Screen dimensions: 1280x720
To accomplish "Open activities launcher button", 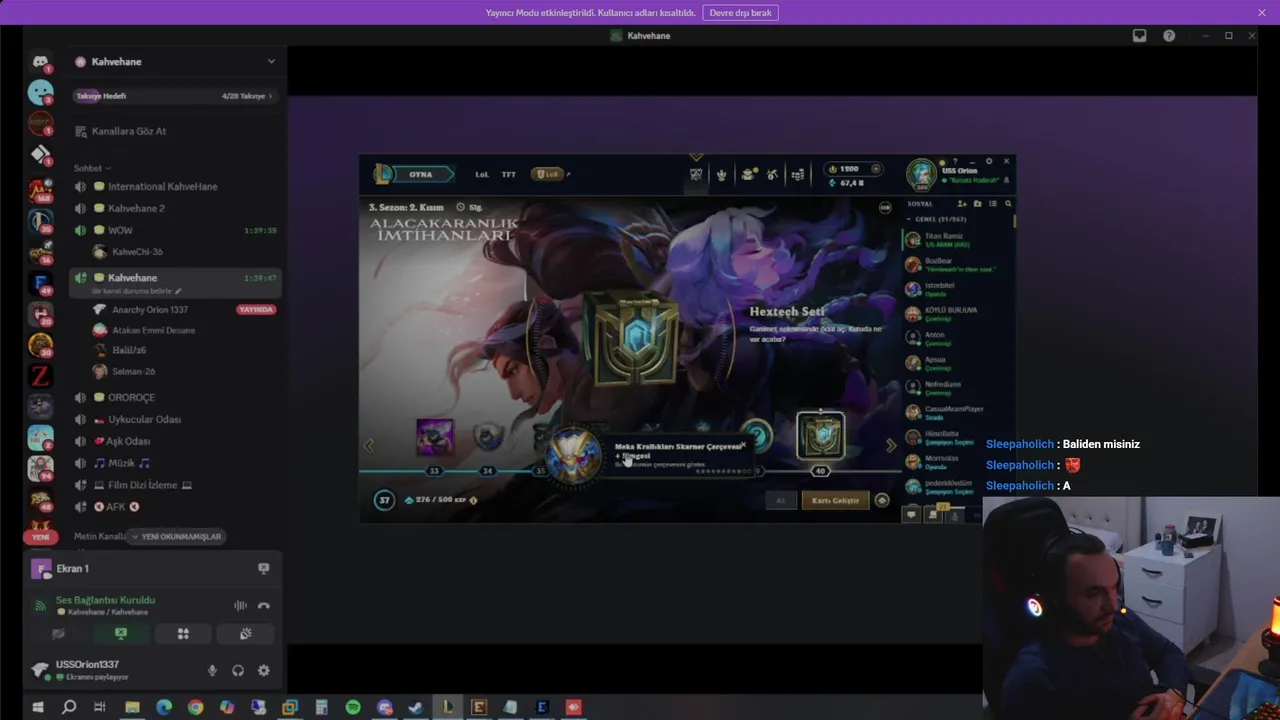I will [183, 633].
